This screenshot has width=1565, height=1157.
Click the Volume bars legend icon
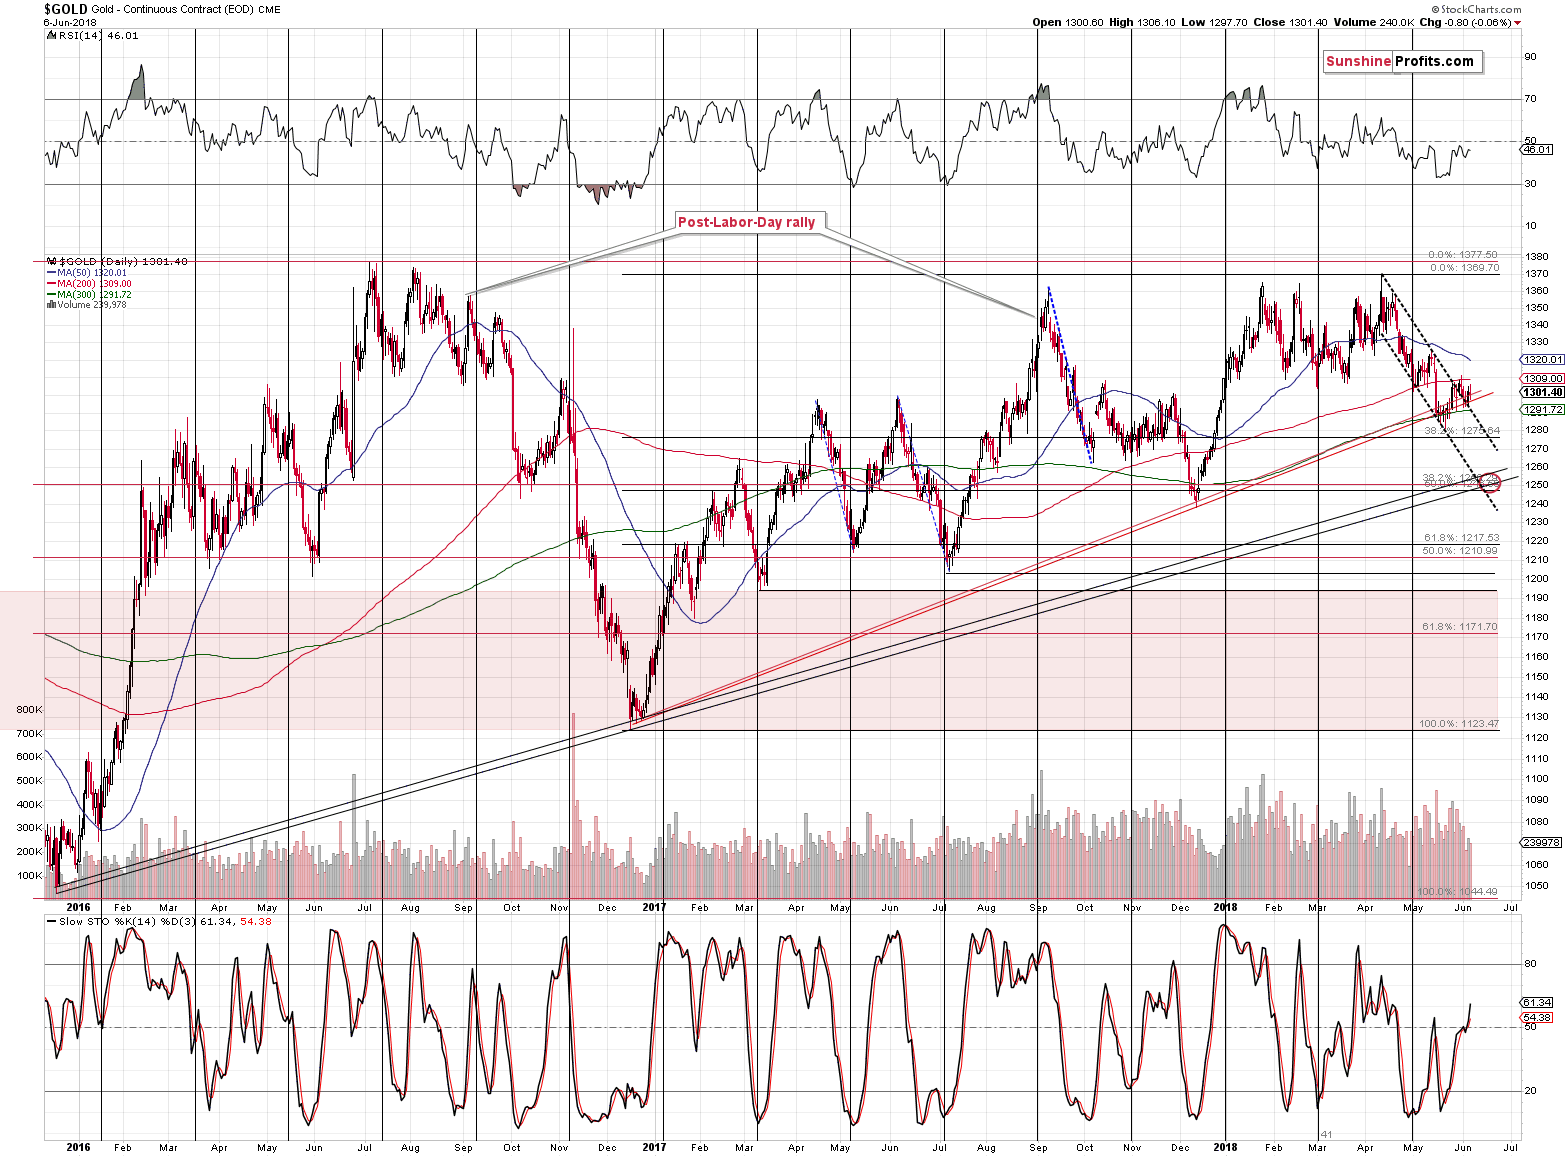[51, 305]
